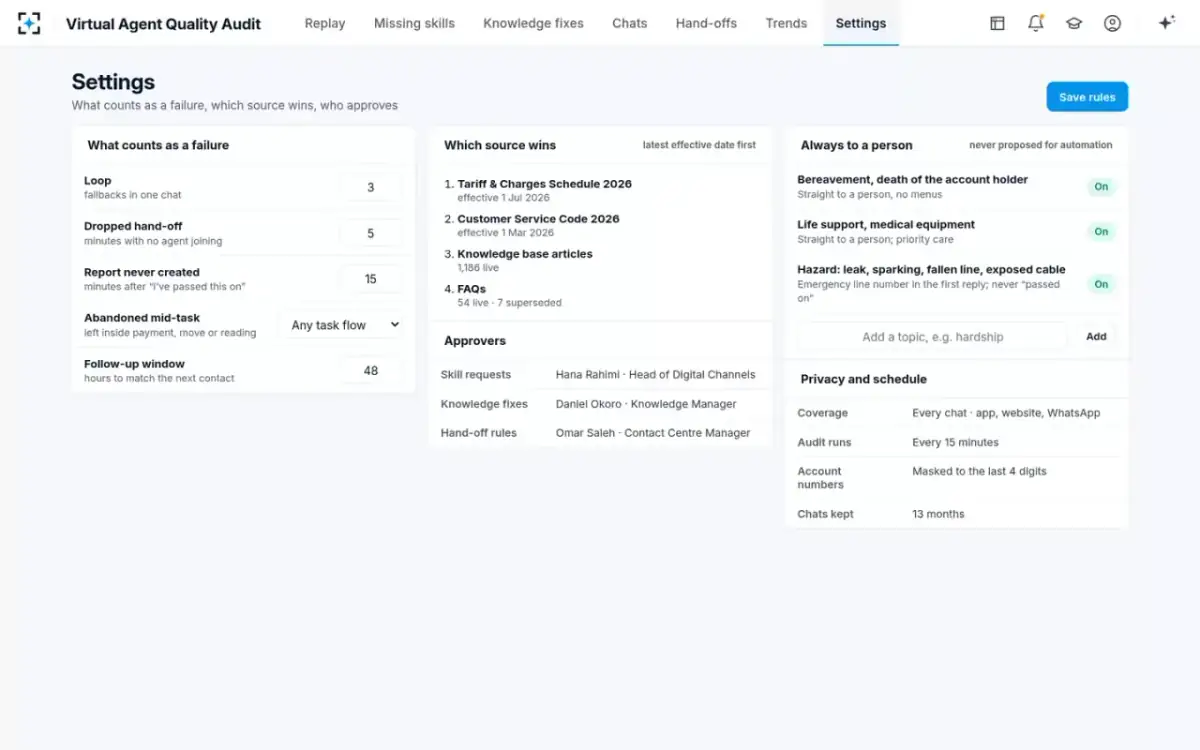Click the 'Always to a person' heading
The height and width of the screenshot is (750, 1200).
[x=856, y=145]
